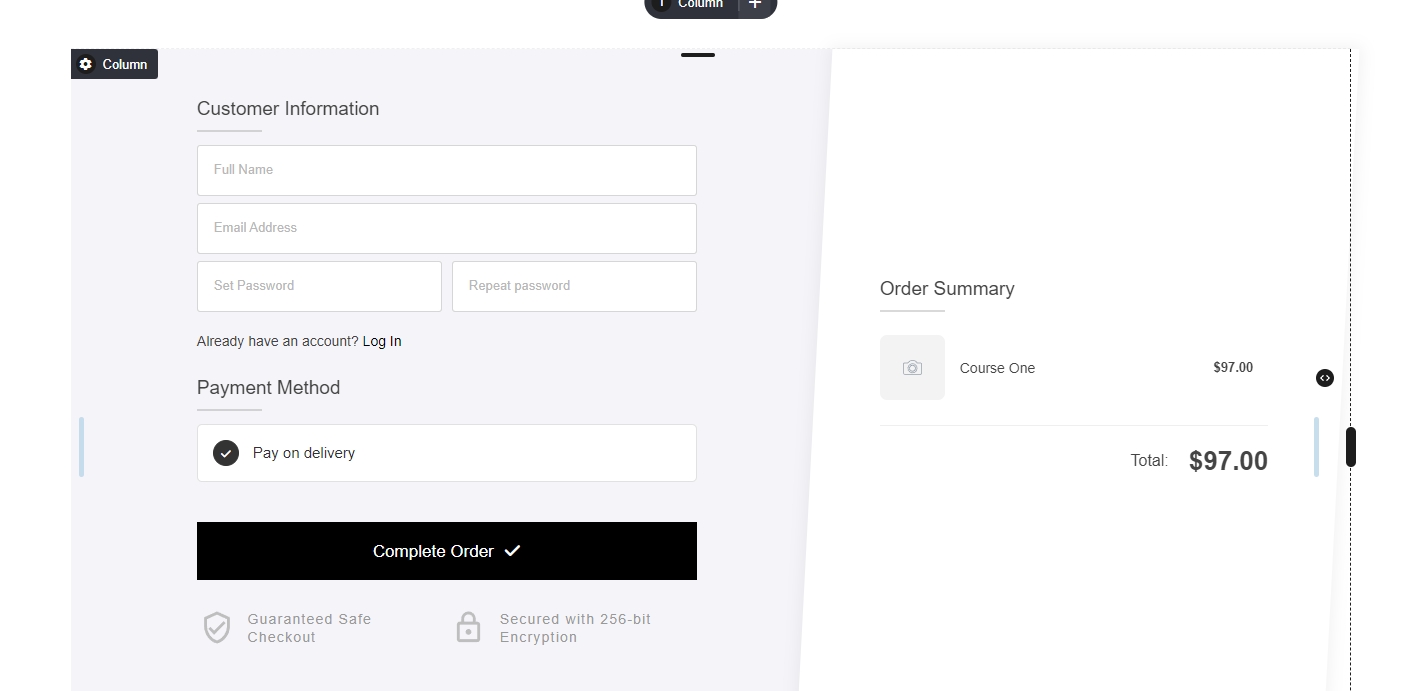This screenshot has width=1426, height=691.
Task: Focus the Set Password field
Action: pyautogui.click(x=319, y=286)
